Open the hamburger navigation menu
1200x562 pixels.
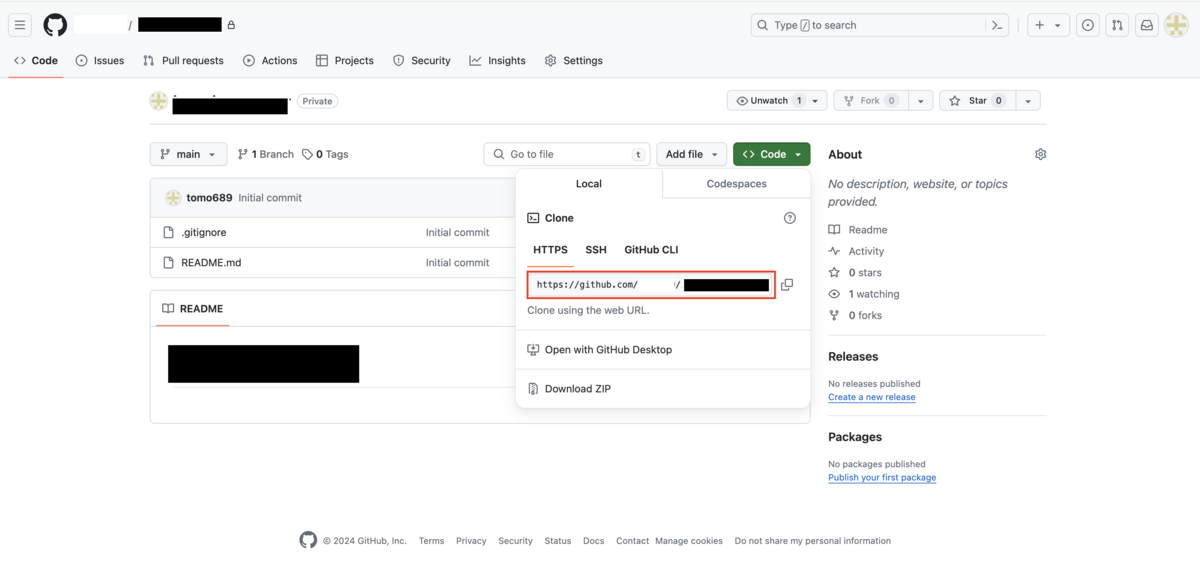tap(20, 25)
